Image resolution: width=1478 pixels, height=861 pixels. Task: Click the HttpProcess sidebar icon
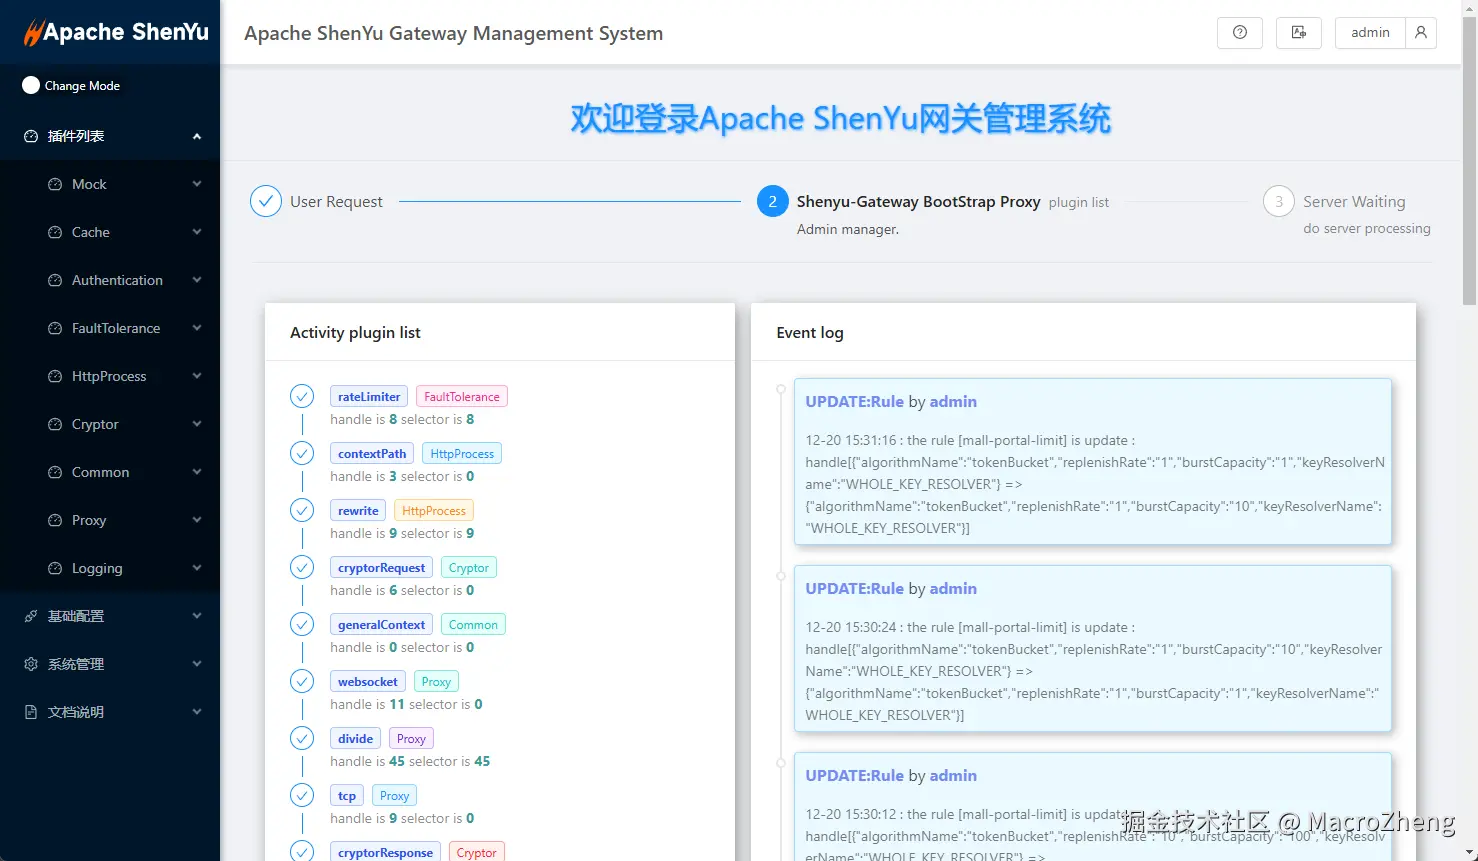(55, 376)
